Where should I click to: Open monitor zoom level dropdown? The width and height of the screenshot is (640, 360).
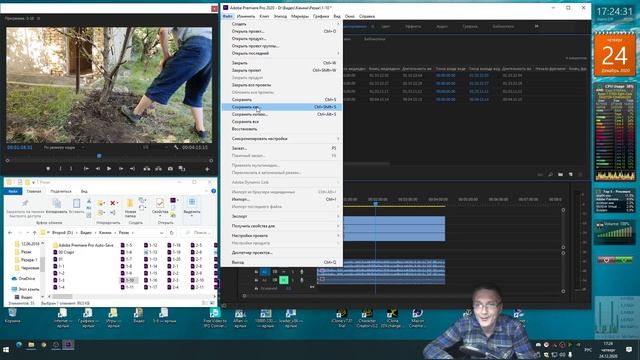pyautogui.click(x=63, y=147)
